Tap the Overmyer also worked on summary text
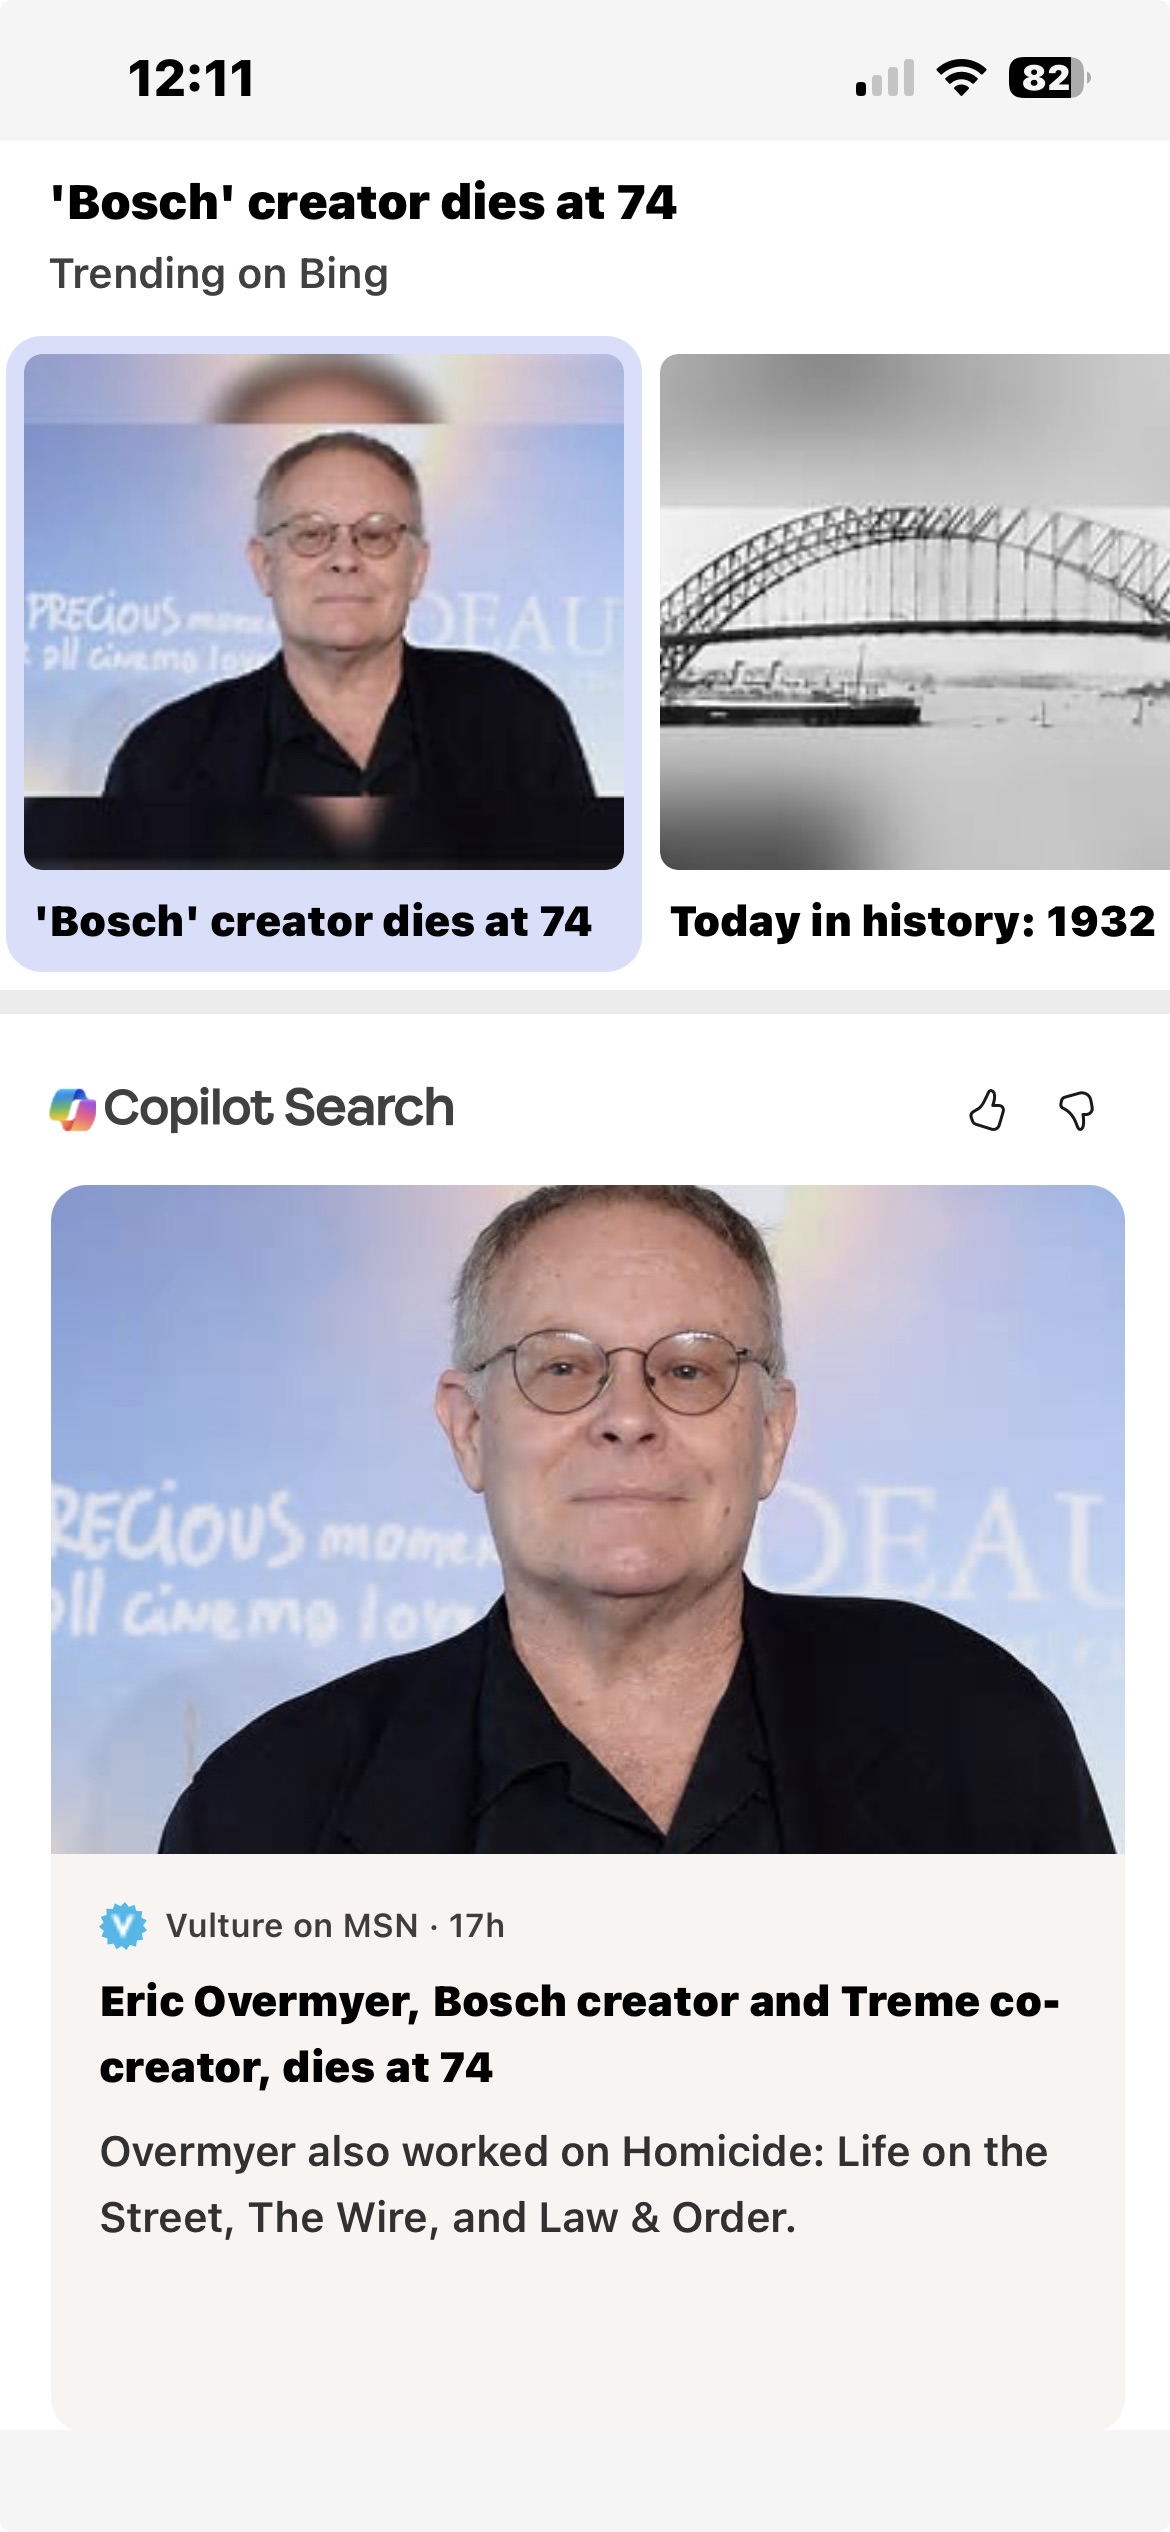 (x=574, y=2184)
